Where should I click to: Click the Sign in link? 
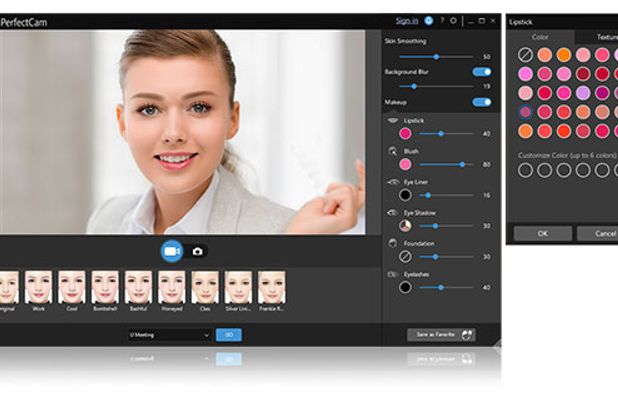pyautogui.click(x=407, y=21)
